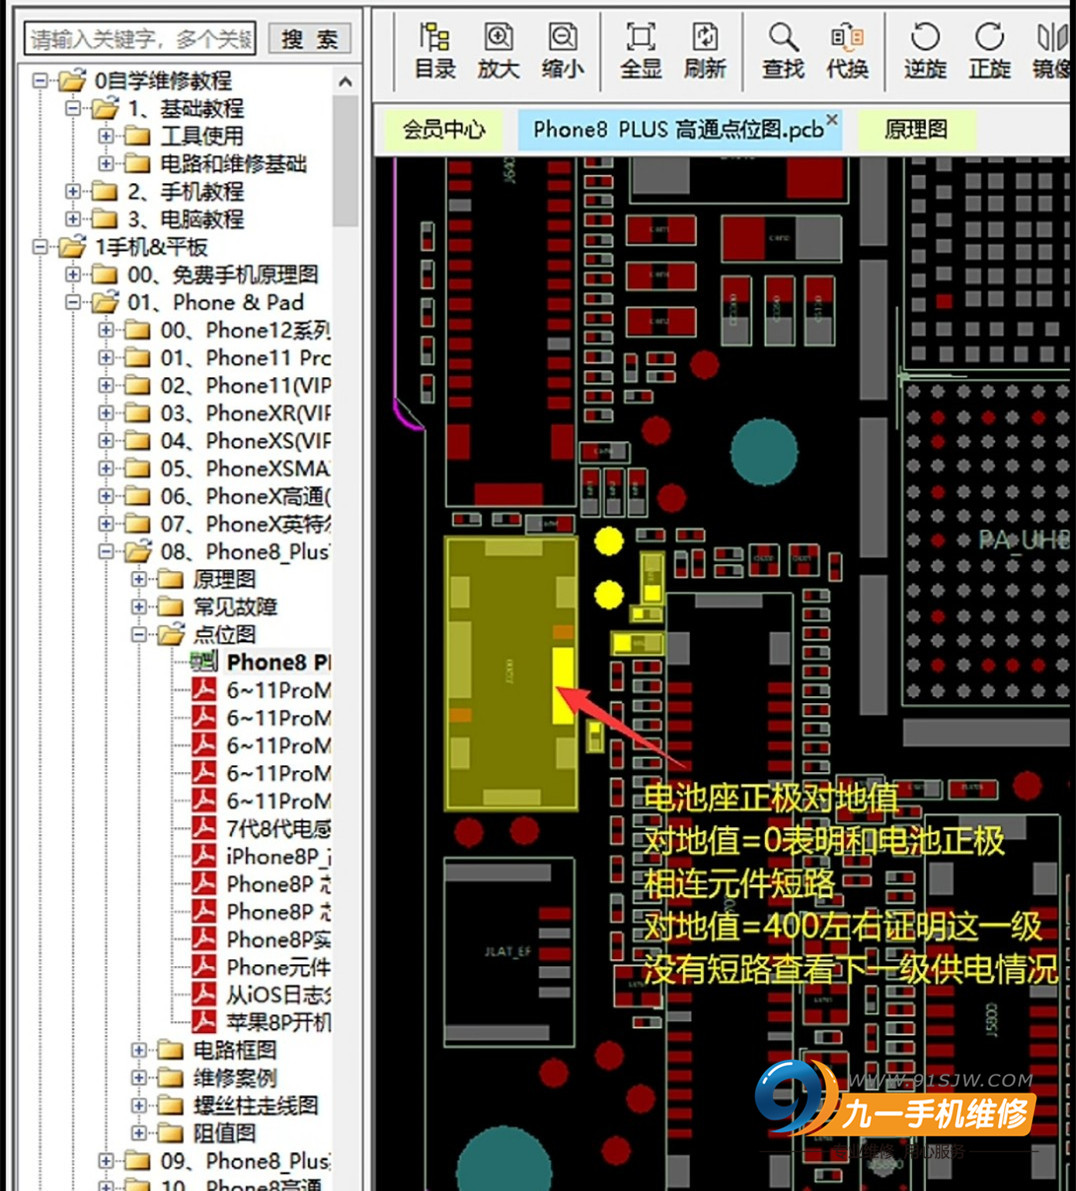Click the folder icon of 2、手机教程
Viewport: 1076px width, 1191px height.
click(x=105, y=191)
